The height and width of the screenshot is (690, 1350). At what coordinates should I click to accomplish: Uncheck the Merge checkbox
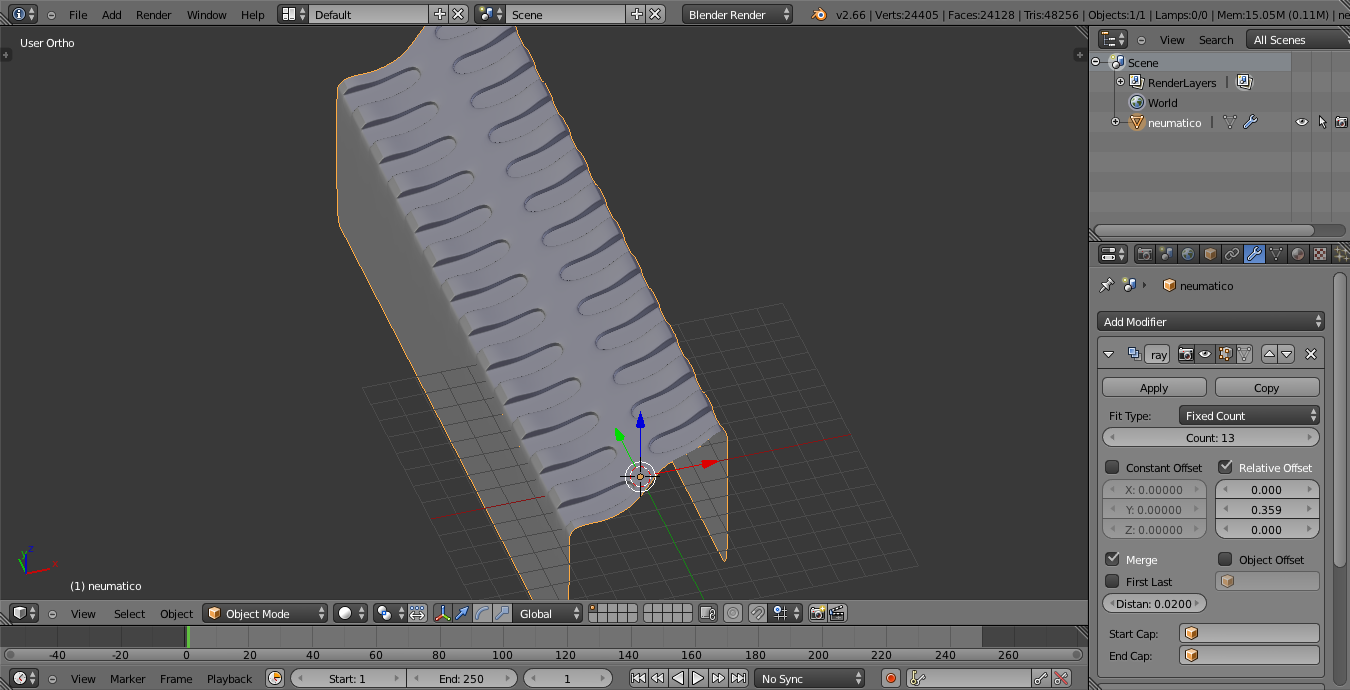pos(1112,559)
